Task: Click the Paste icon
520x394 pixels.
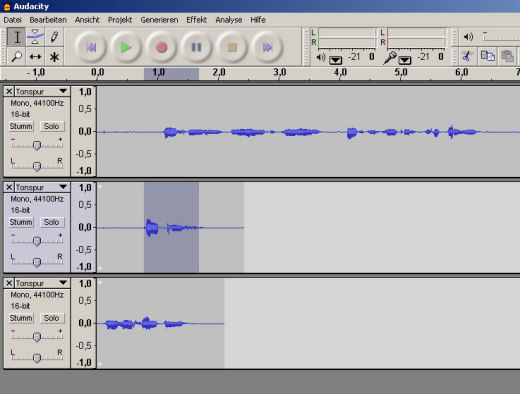Action: (x=507, y=56)
